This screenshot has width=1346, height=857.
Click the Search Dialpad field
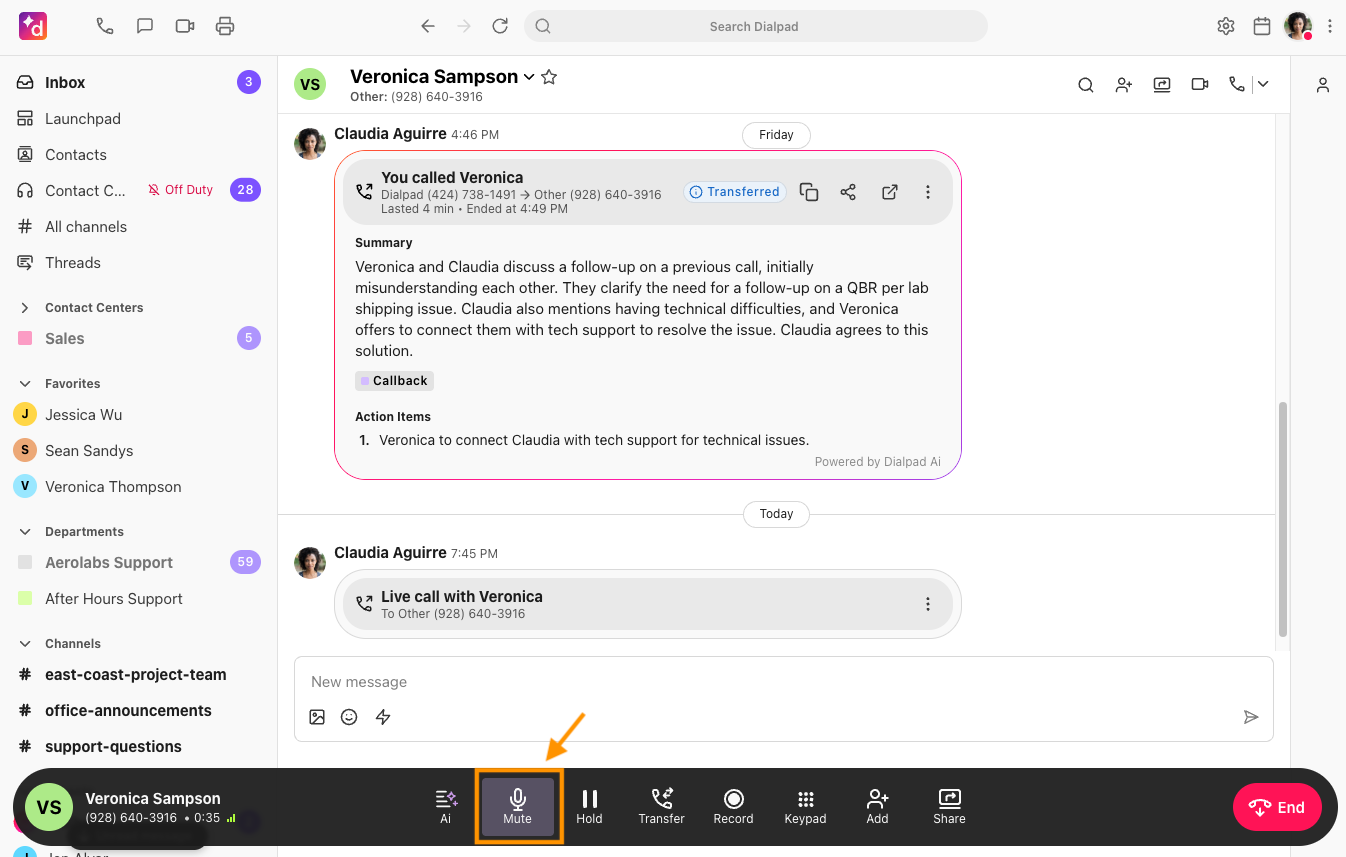point(755,26)
